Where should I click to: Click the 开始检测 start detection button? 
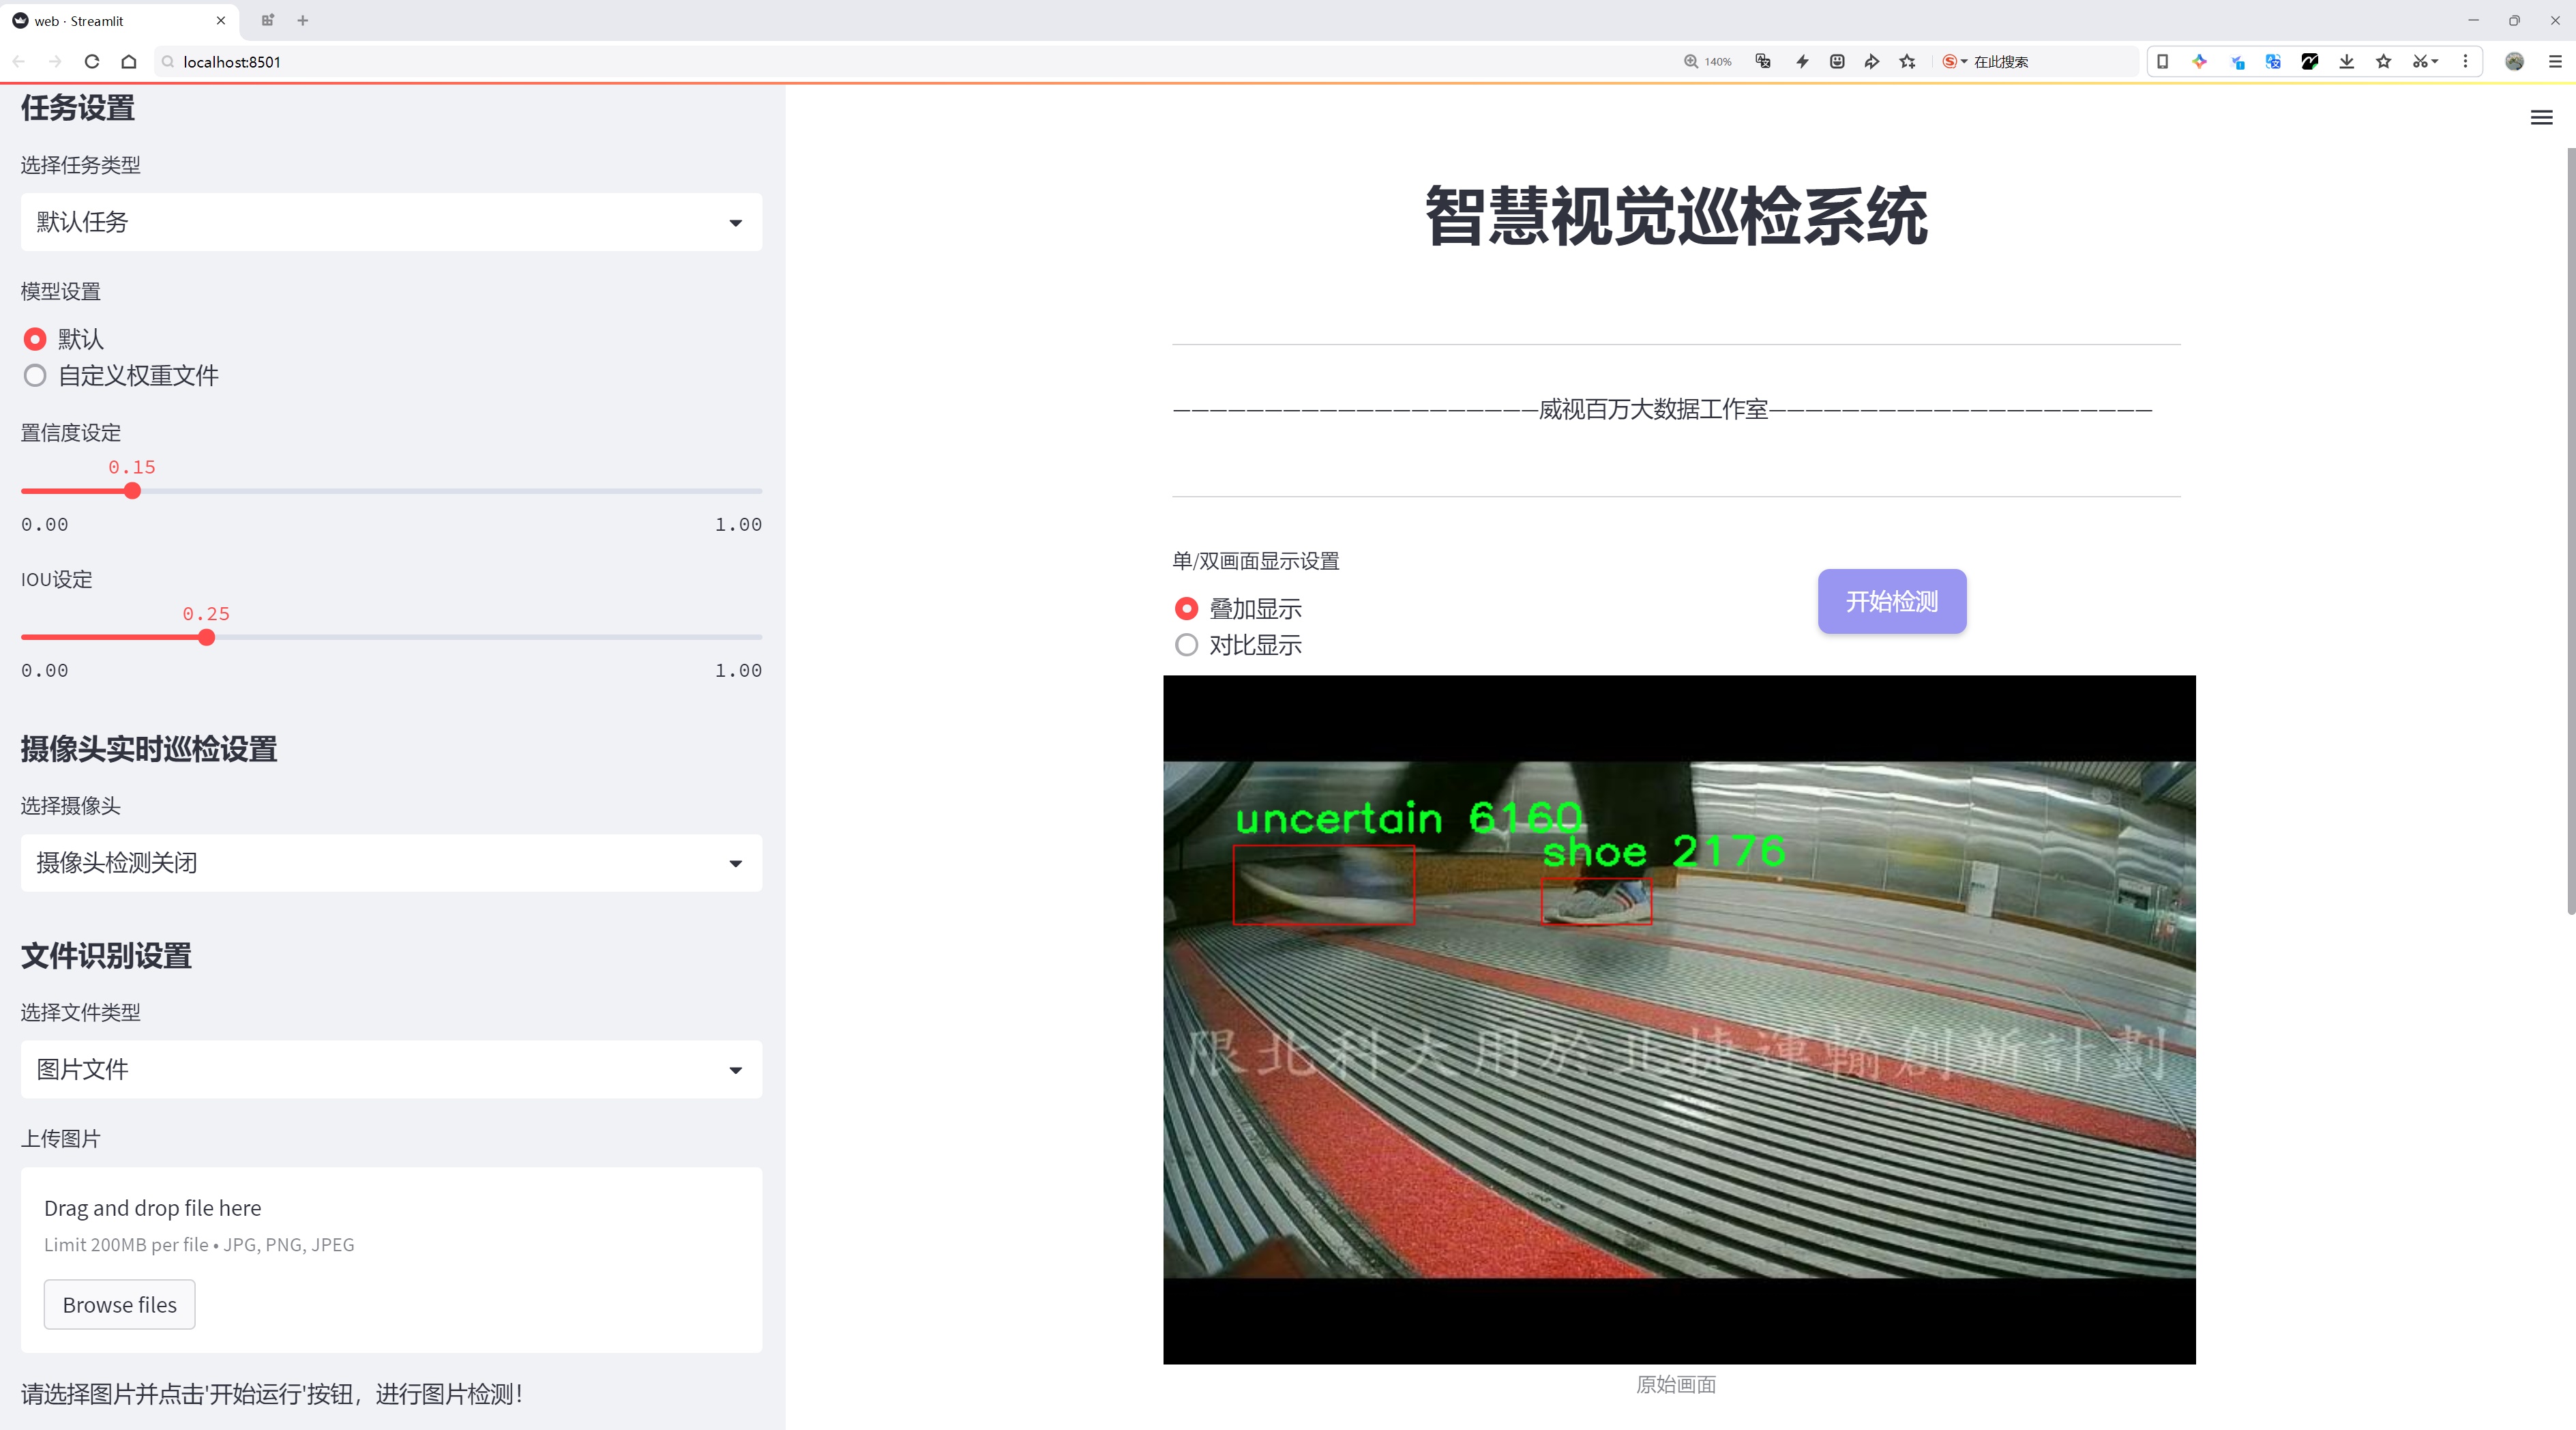(x=1892, y=601)
